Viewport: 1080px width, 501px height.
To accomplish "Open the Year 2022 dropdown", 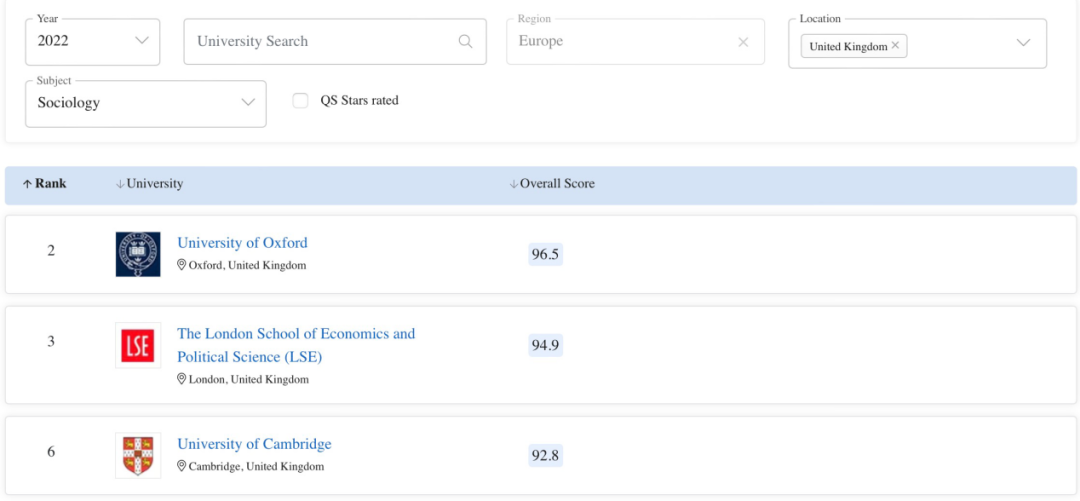I will pyautogui.click(x=92, y=41).
